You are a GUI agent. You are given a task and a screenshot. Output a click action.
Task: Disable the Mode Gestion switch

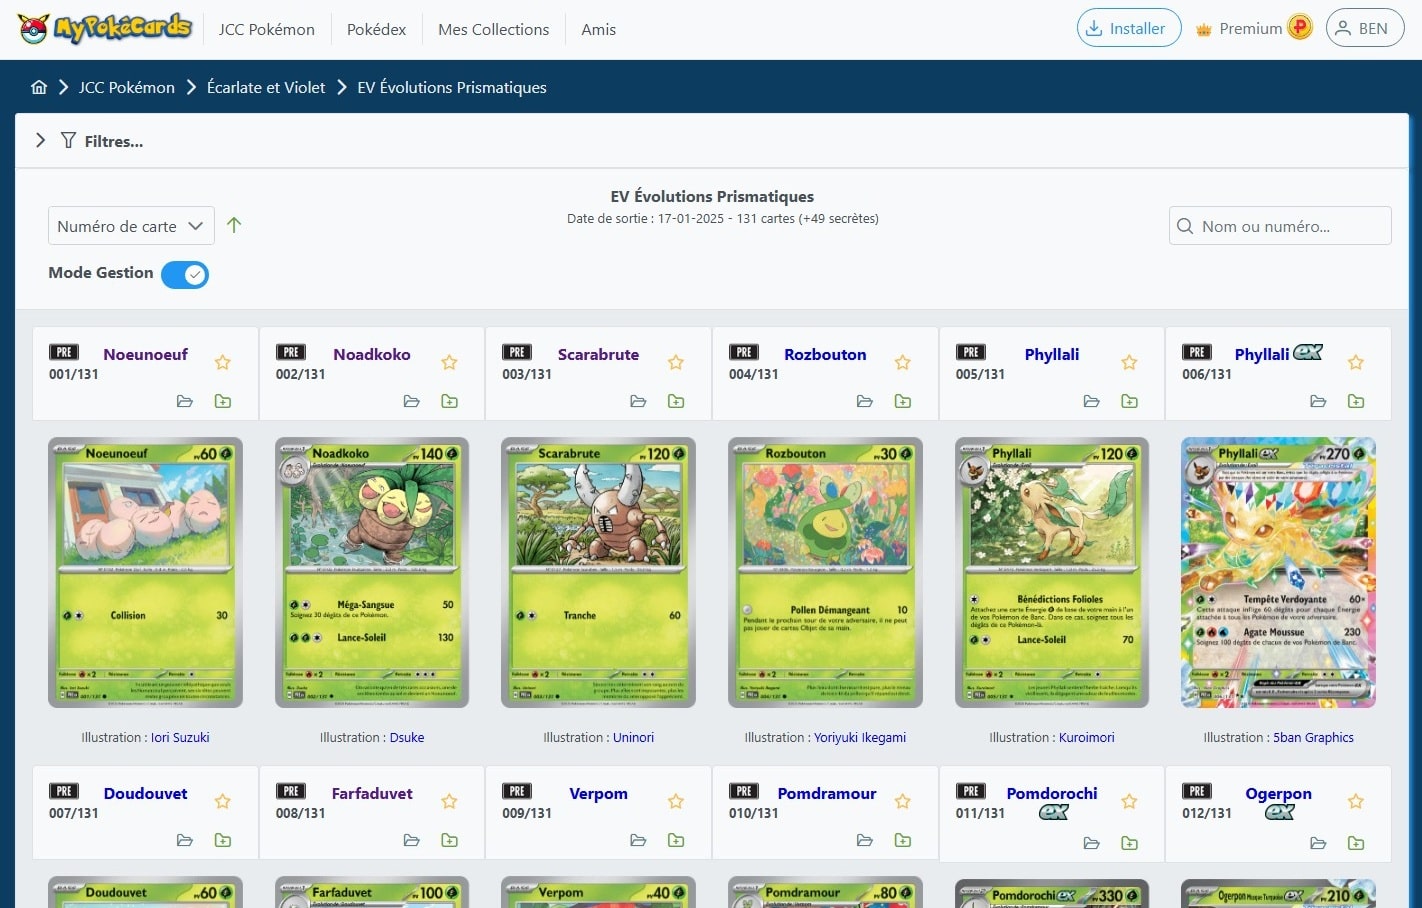(x=185, y=273)
